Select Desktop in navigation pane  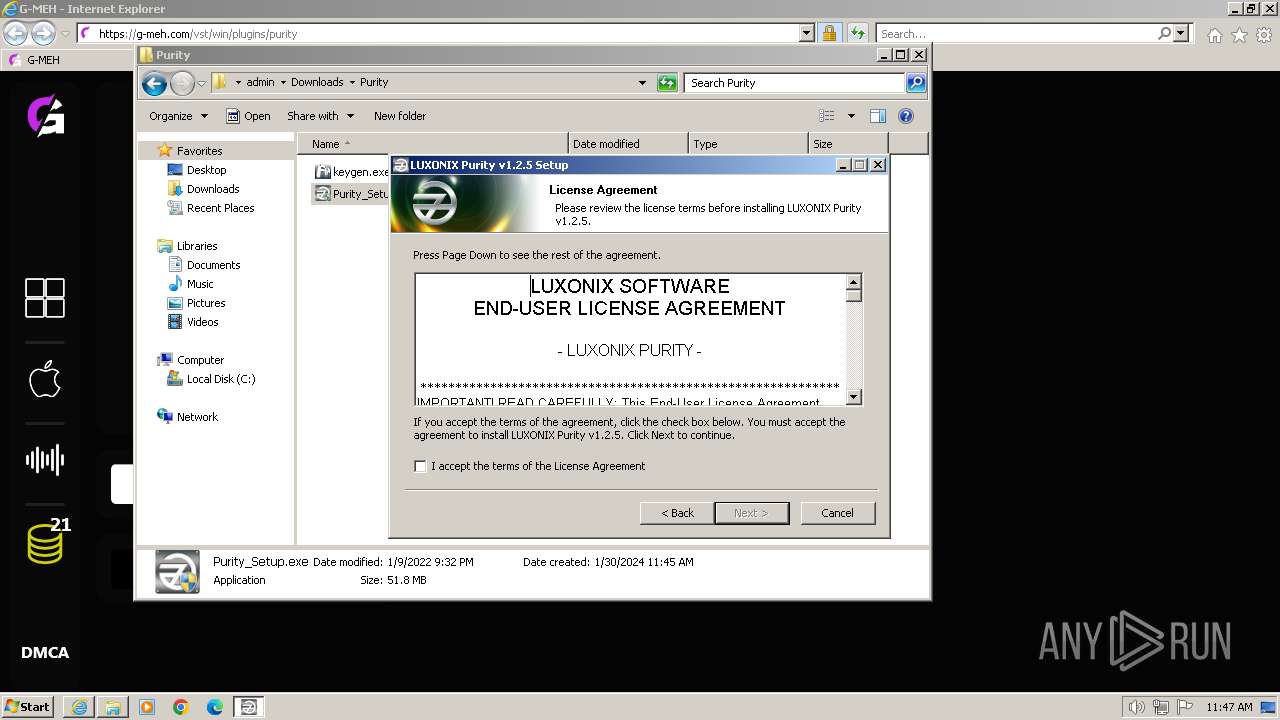[x=206, y=170]
